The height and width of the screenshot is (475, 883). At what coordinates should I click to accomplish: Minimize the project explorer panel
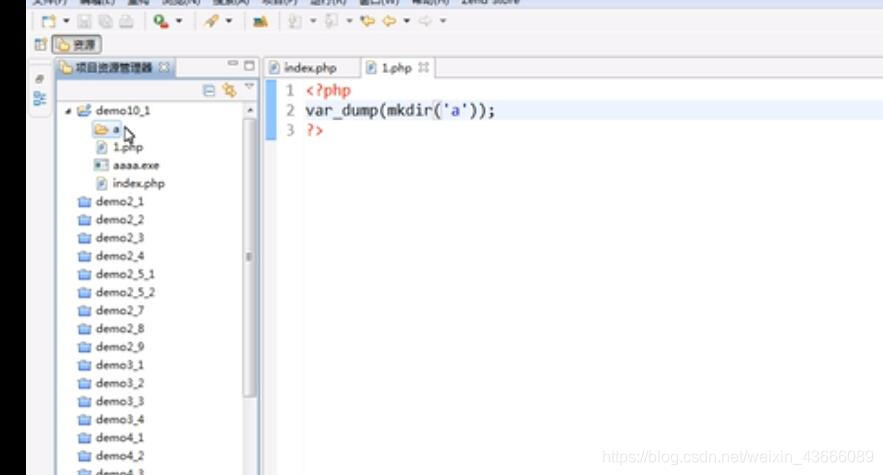pos(233,64)
